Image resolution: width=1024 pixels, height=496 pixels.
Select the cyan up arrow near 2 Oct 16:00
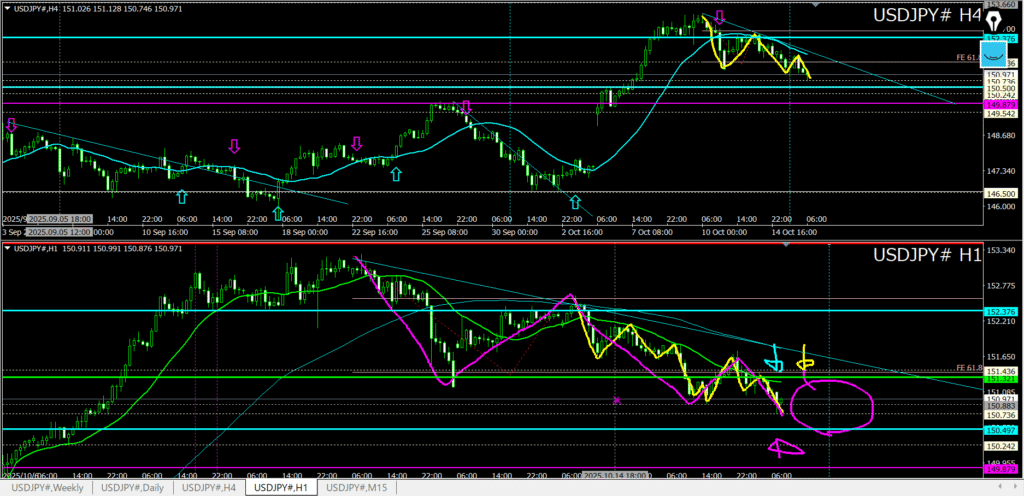tap(575, 201)
